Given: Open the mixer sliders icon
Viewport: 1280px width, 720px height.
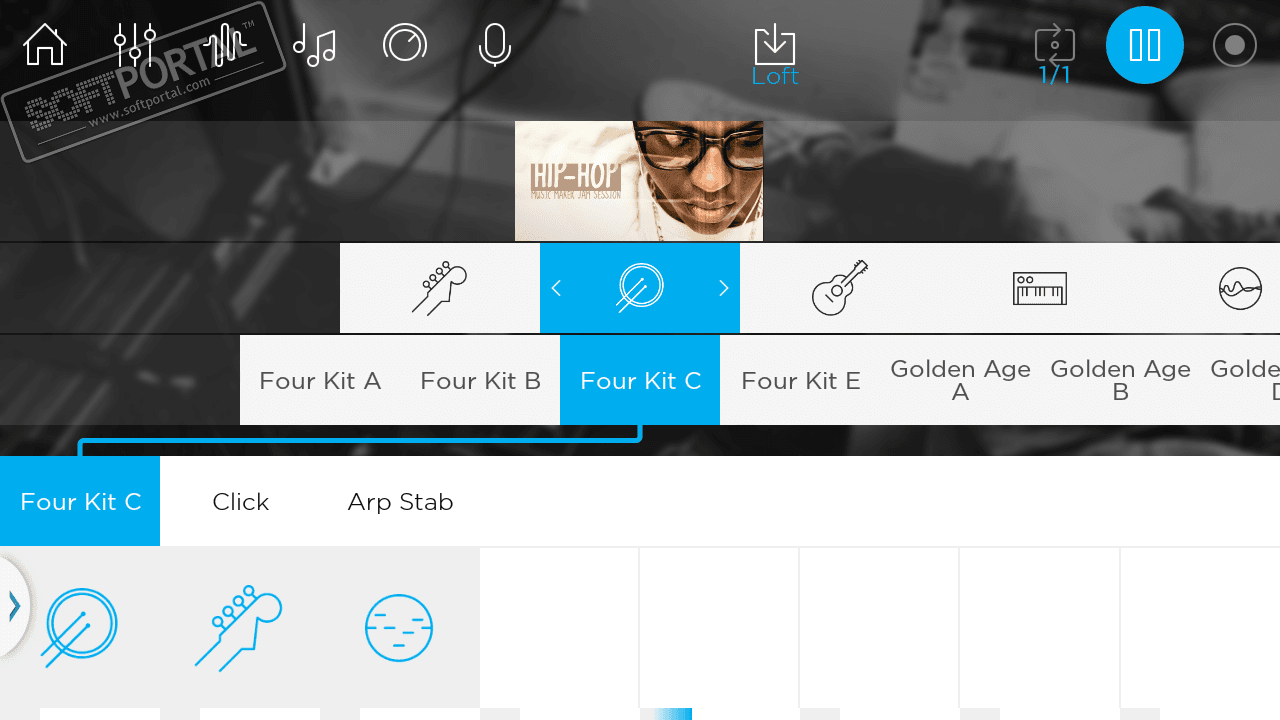Looking at the screenshot, I should (x=135, y=45).
